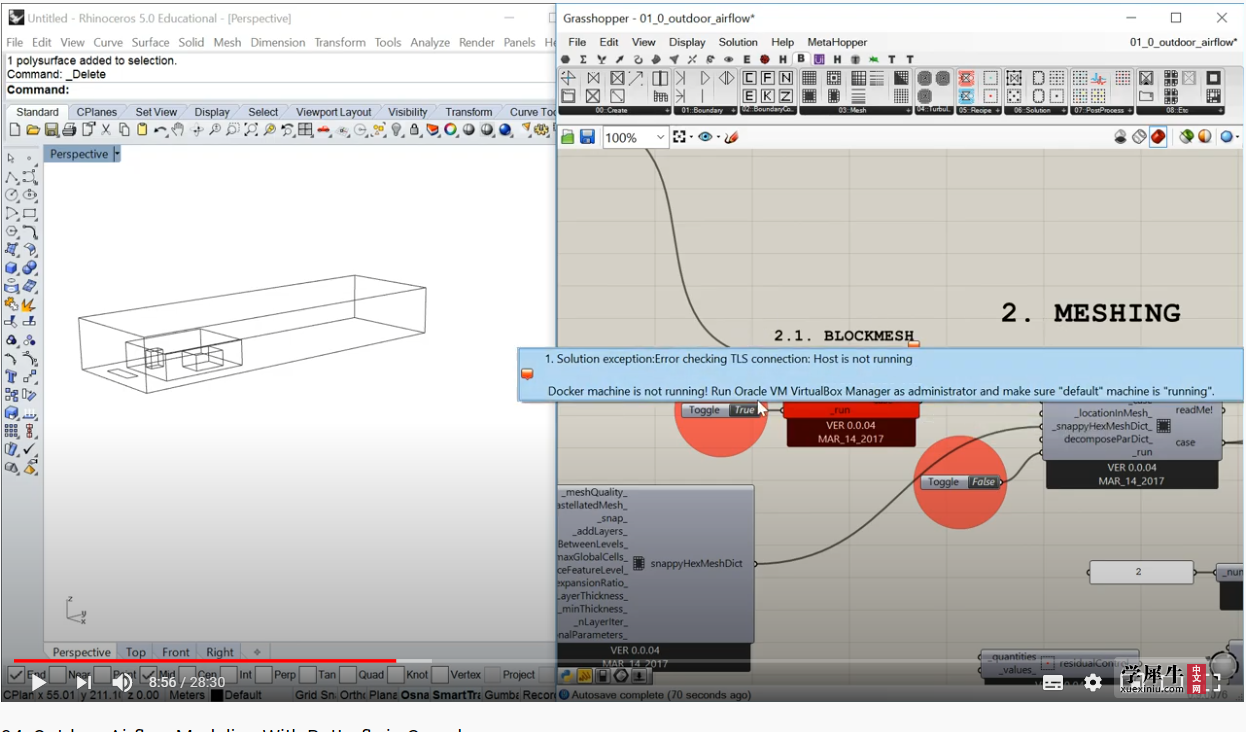Click the Open file folder icon in Rhino
Screen dimensions: 1246x732
pyautogui.click(x=33, y=130)
